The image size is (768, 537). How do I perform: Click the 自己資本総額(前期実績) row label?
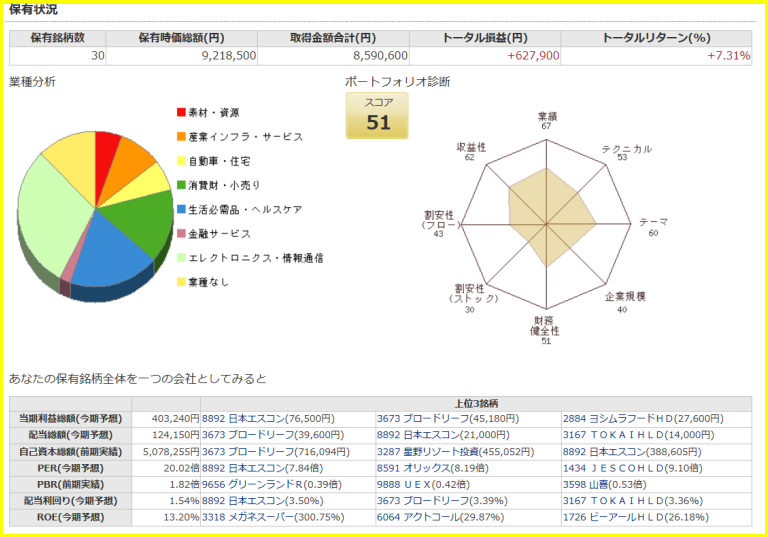(71, 452)
